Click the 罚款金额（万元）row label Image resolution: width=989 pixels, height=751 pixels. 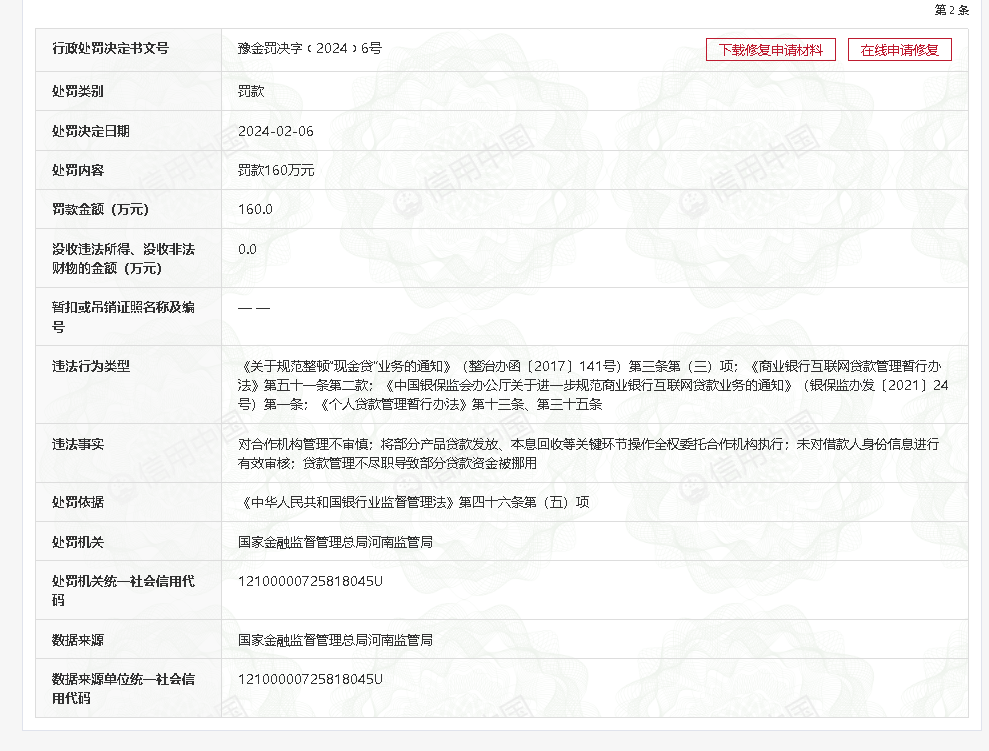(x=100, y=209)
